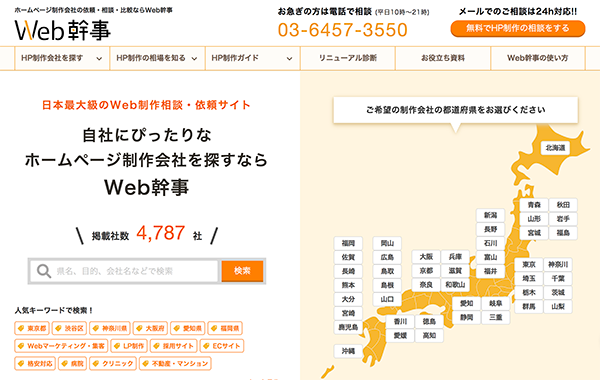Select 秋田 prefecture button
This screenshot has width=600, height=380.
(x=563, y=205)
